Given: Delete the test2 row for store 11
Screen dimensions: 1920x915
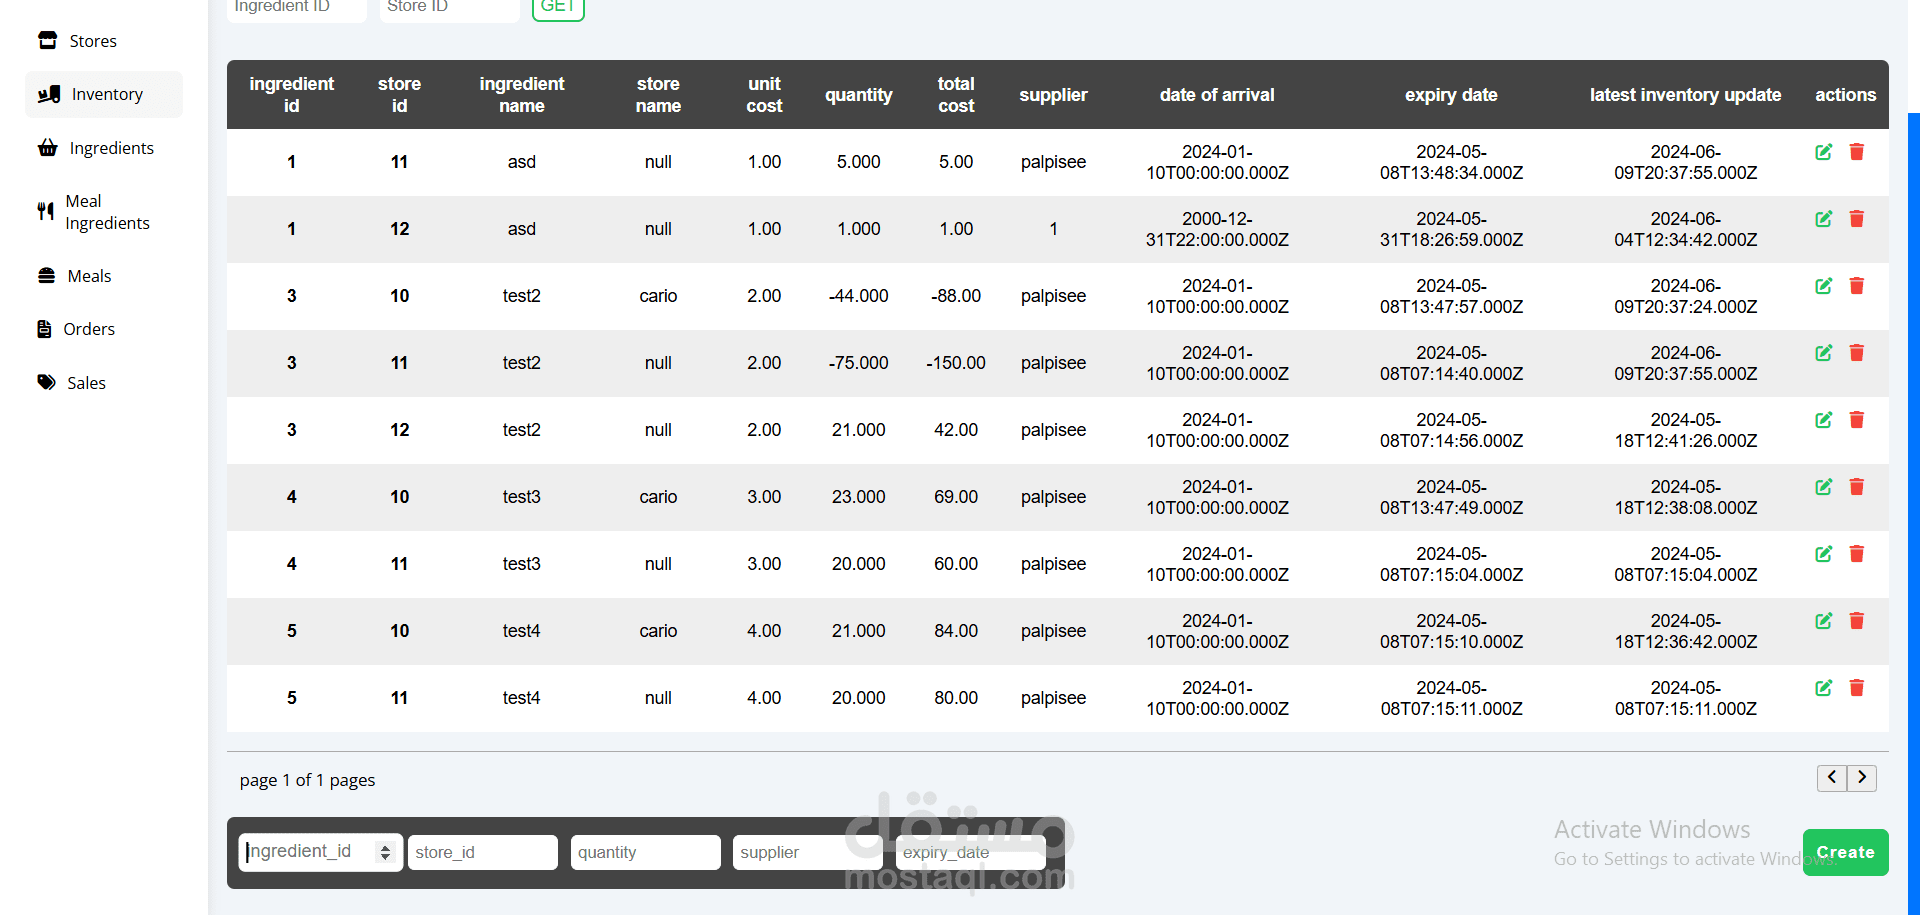Looking at the screenshot, I should pos(1857,353).
